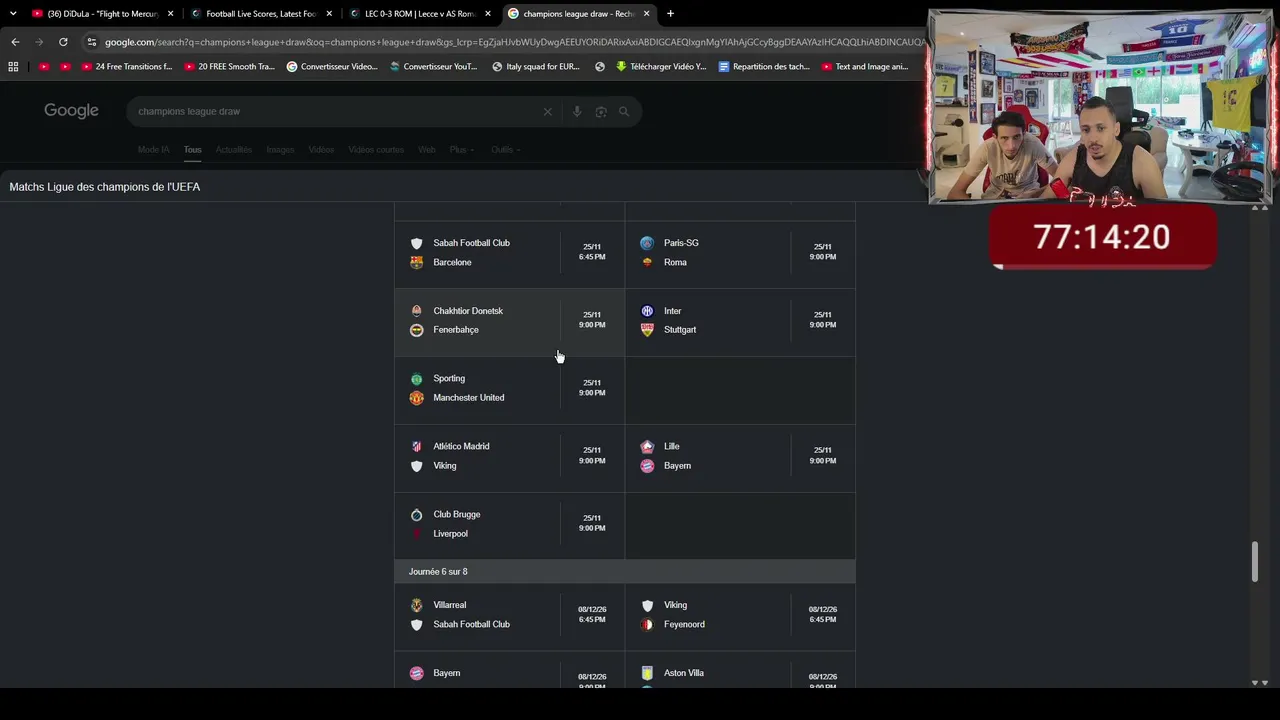Start voice search with the microphone
Image resolution: width=1280 pixels, height=720 pixels.
pos(577,112)
